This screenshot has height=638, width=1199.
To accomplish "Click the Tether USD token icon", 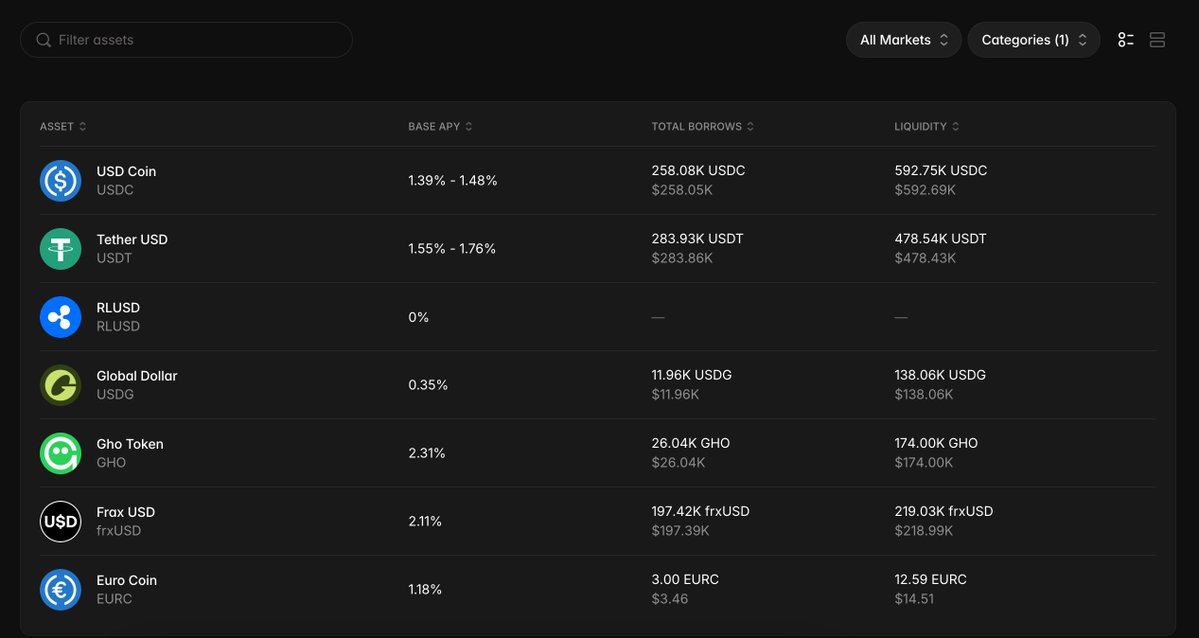I will 60,249.
